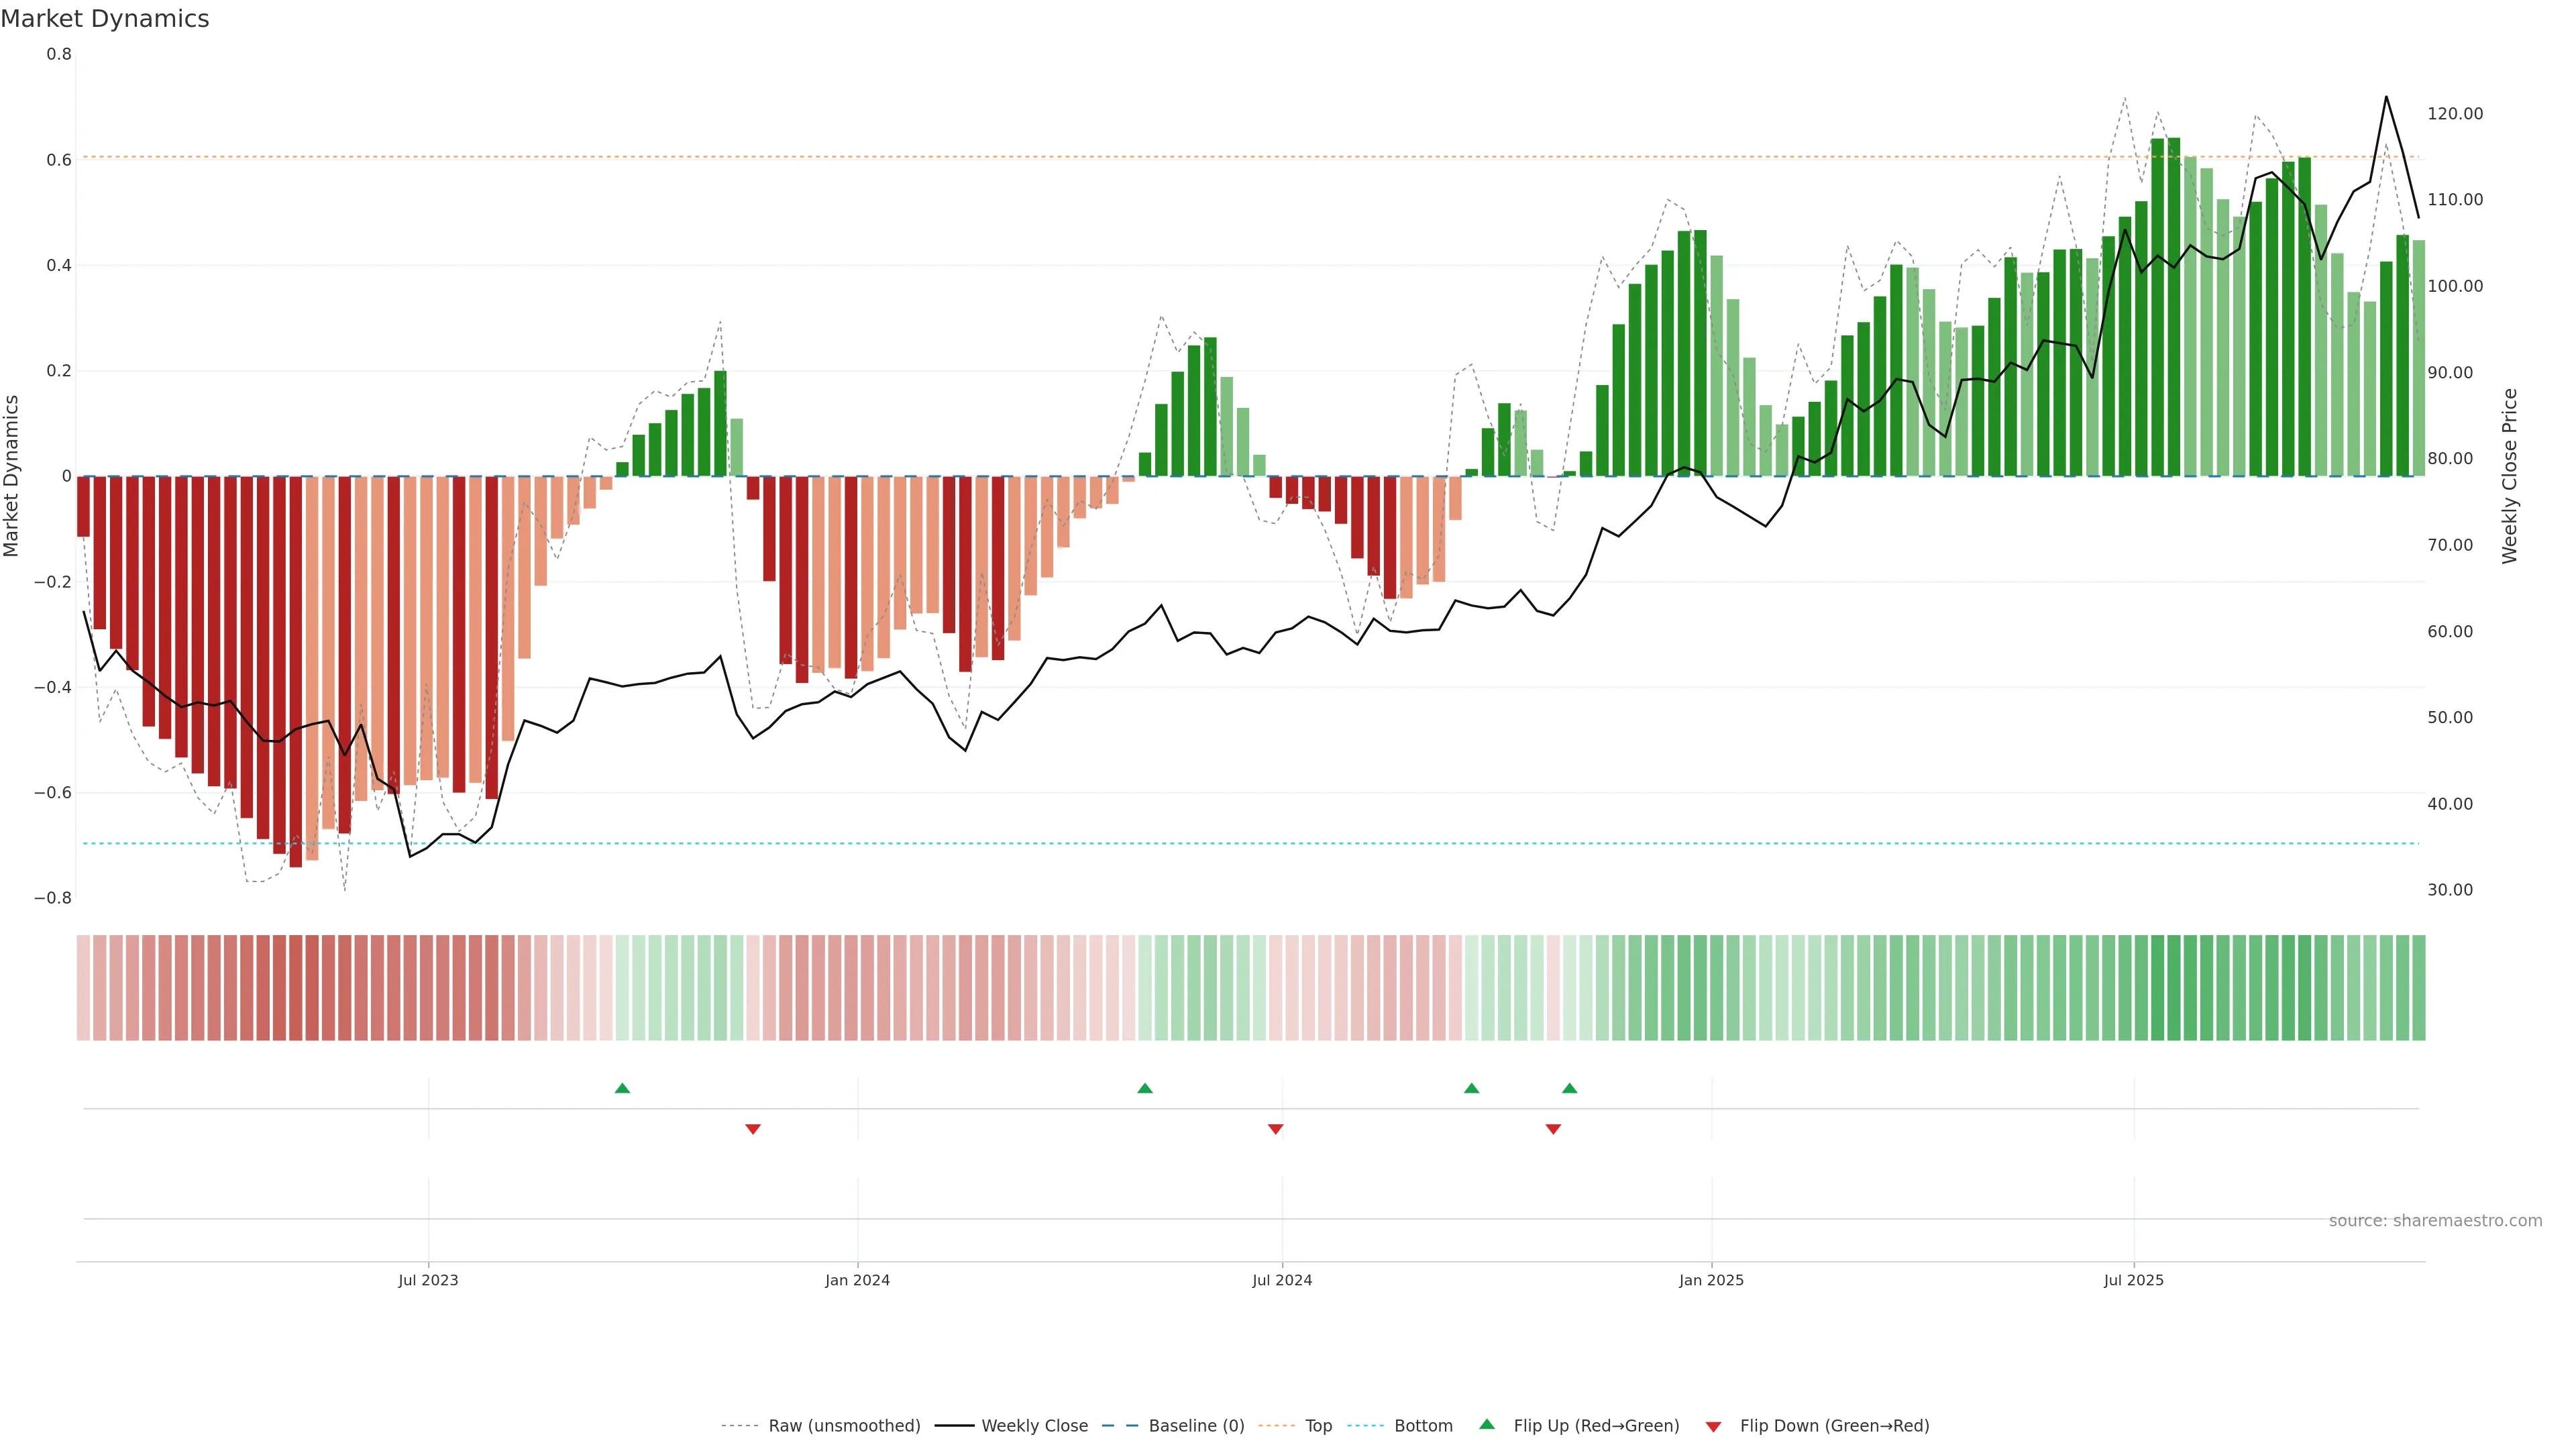Image resolution: width=2576 pixels, height=1449 pixels.
Task: Click the source: sharemaestro.com text
Action: (2435, 1221)
